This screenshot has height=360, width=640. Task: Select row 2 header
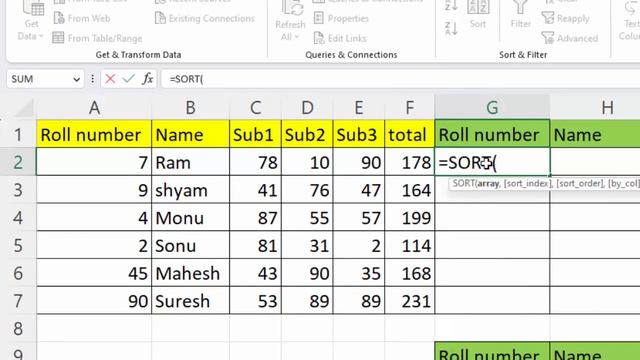click(18, 162)
